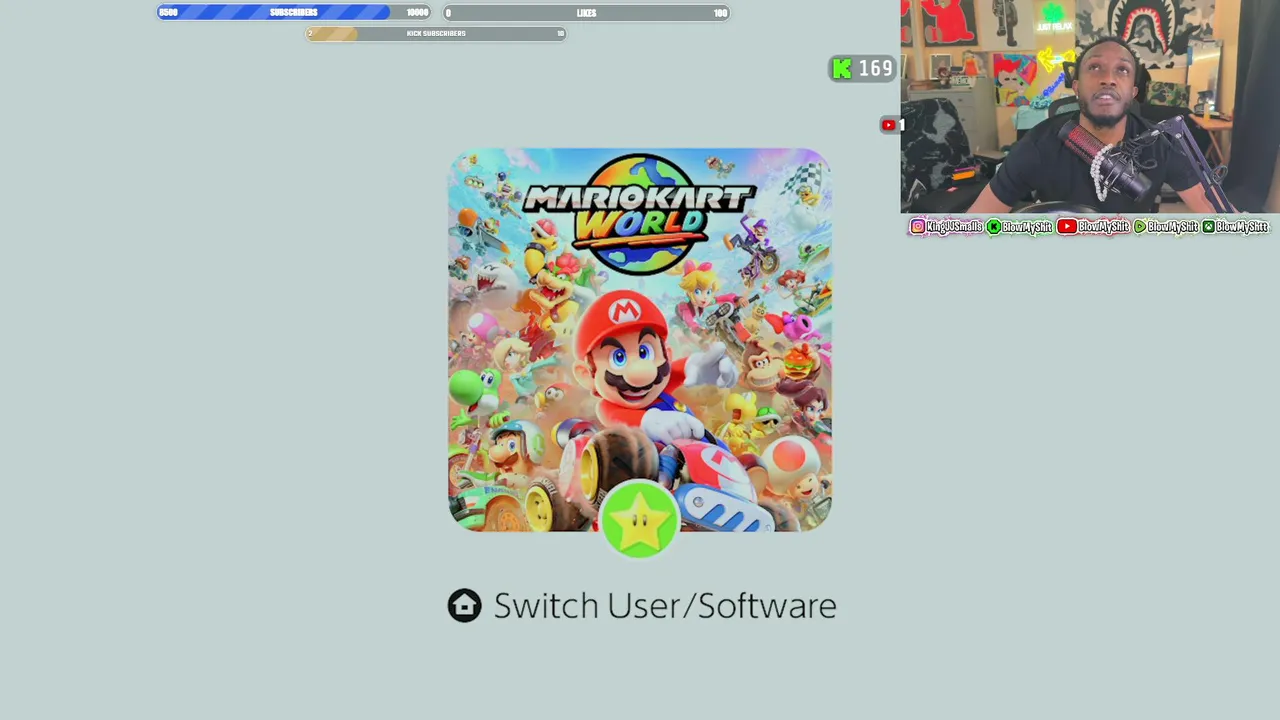Click the Subscribers goal progress bar
Screen dimensions: 1280x720
[x=293, y=13]
